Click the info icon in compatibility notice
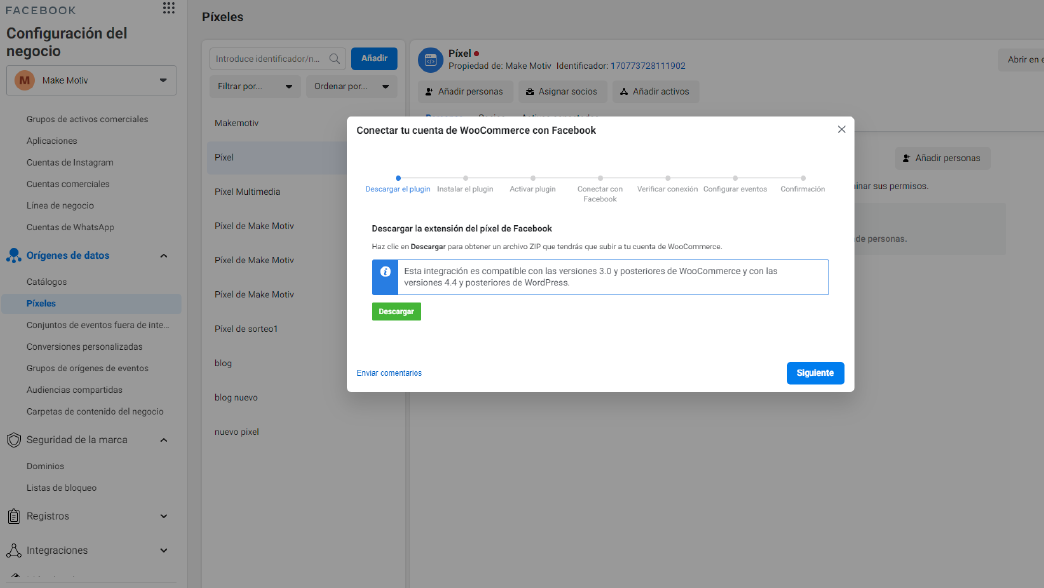This screenshot has width=1044, height=588. (385, 272)
